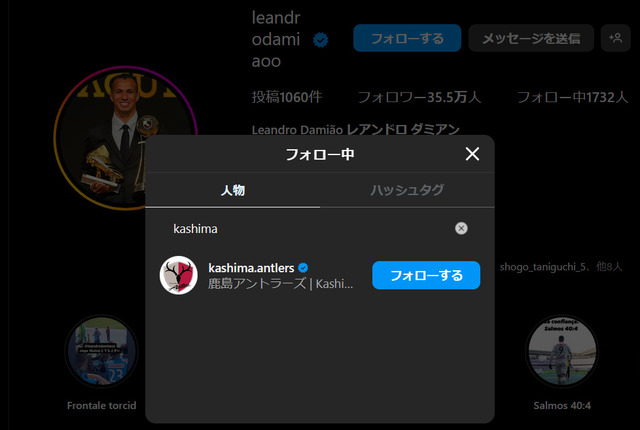This screenshot has width=640, height=430.
Task: Switch to the ハッシュタグ tab
Action: click(x=407, y=190)
